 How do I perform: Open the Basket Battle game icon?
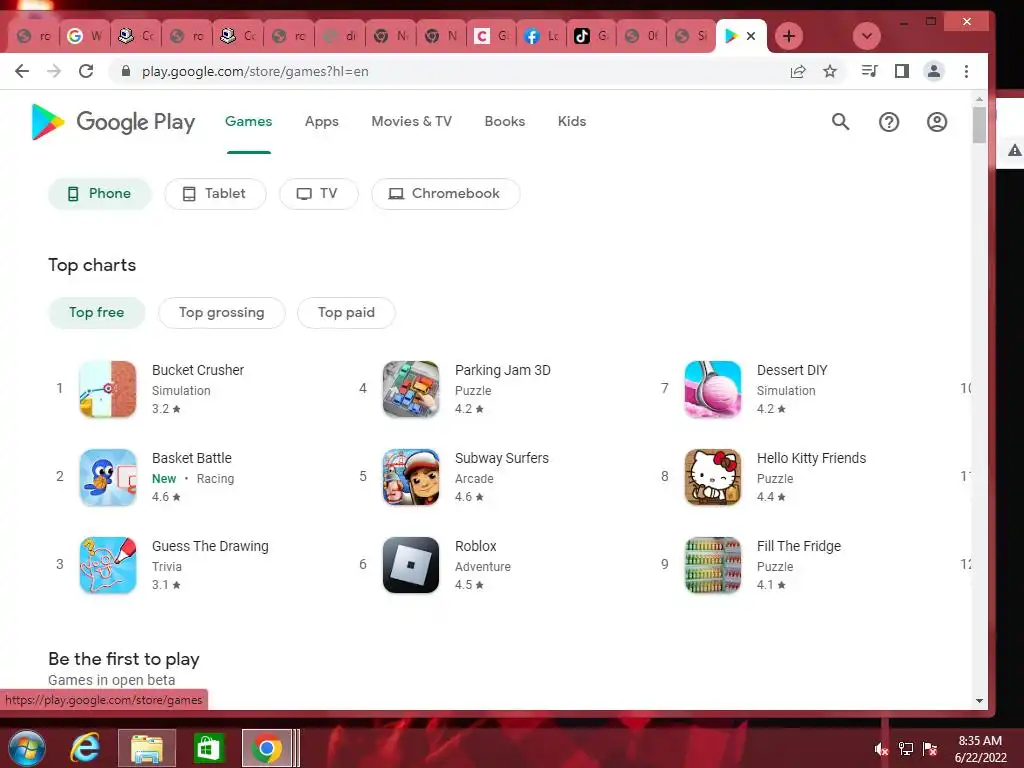tap(108, 477)
